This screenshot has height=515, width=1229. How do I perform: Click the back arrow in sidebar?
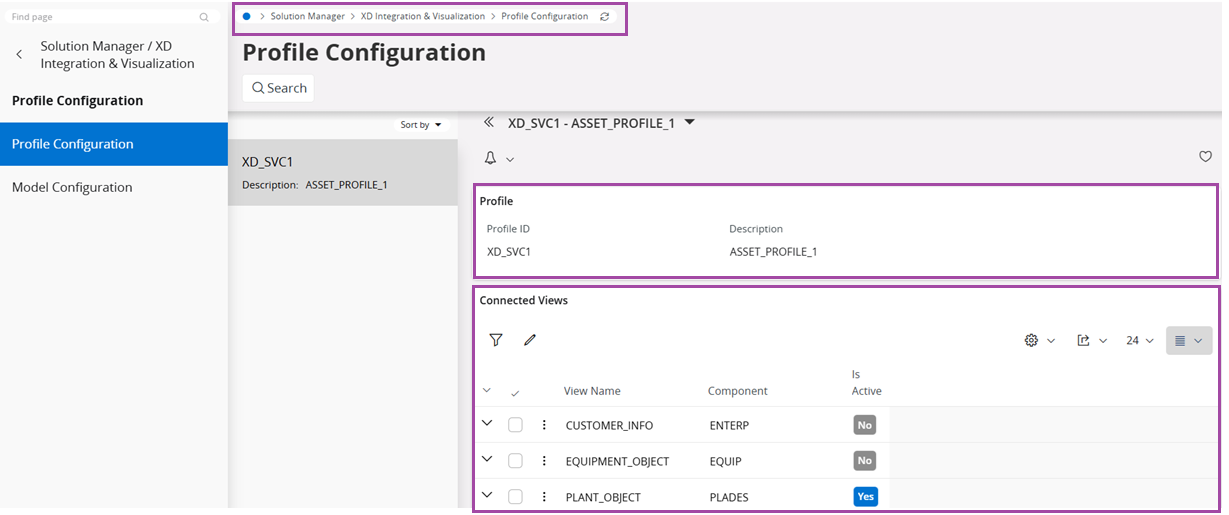pyautogui.click(x=19, y=55)
